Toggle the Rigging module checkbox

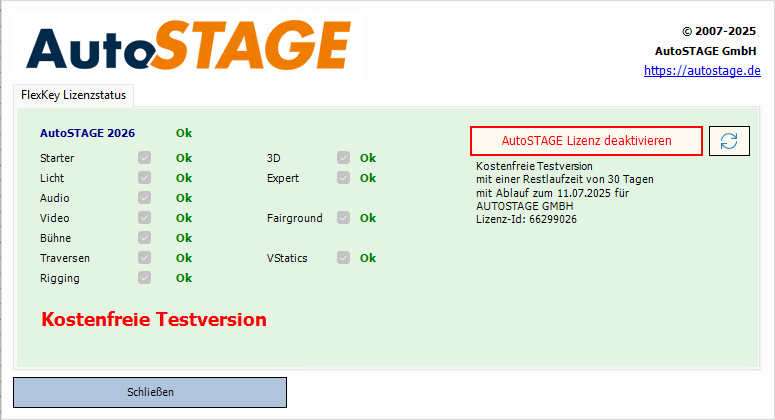tap(144, 278)
